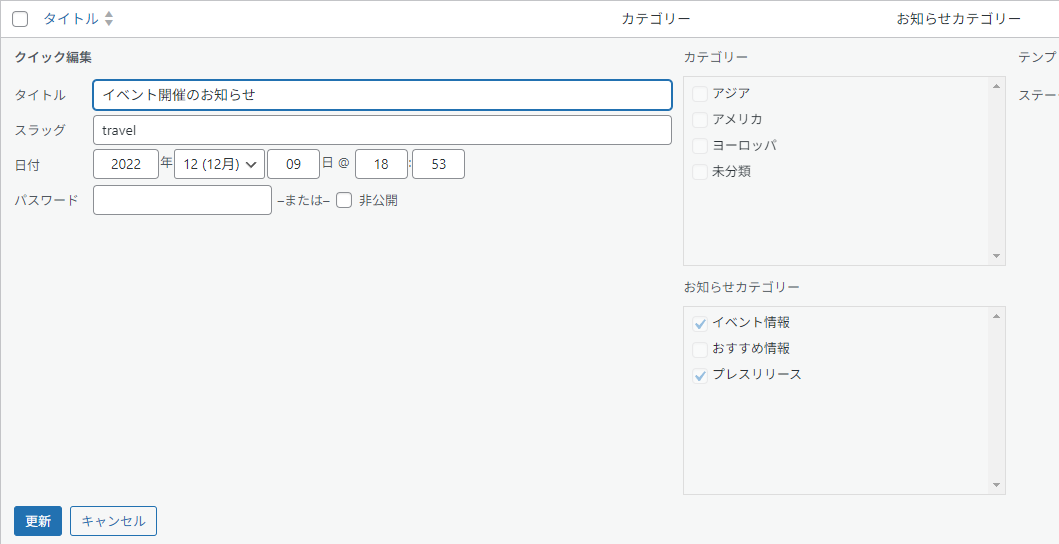Check the アジア category
The height and width of the screenshot is (544, 1059).
(700, 93)
